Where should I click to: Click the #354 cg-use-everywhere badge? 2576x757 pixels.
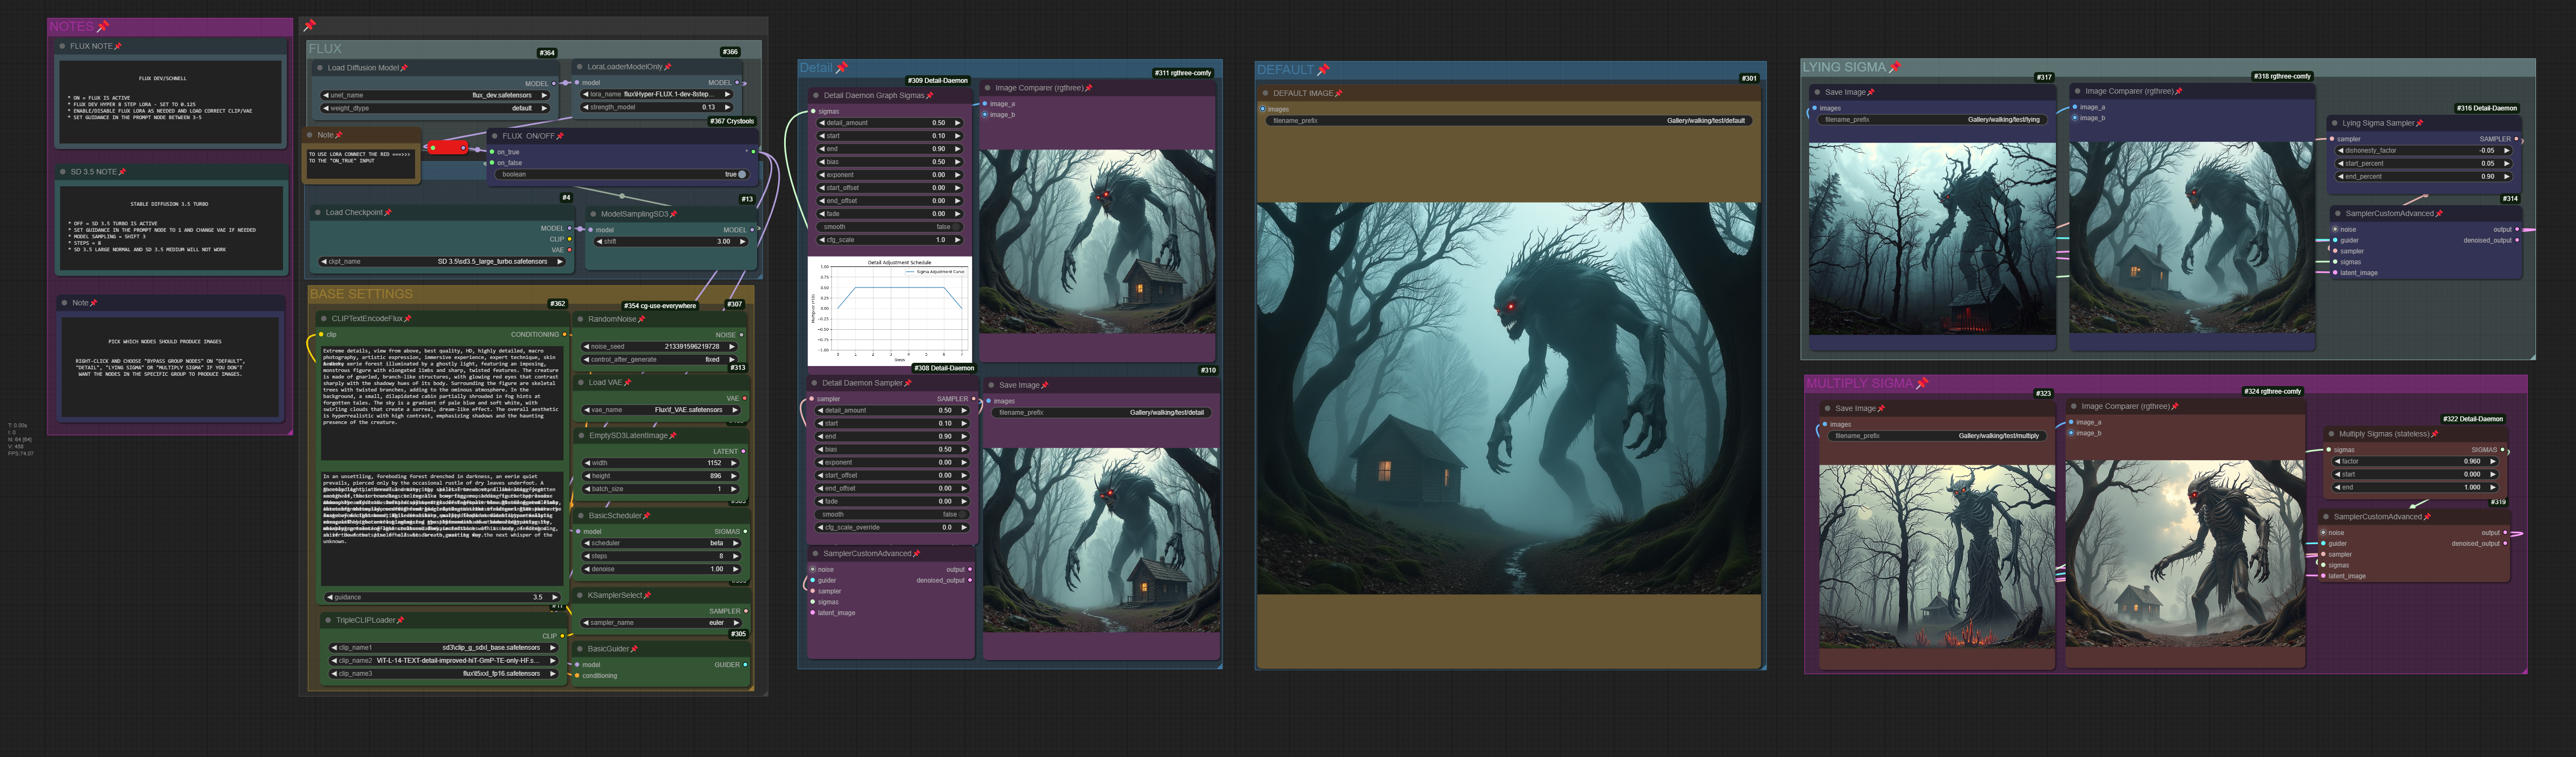pos(659,305)
